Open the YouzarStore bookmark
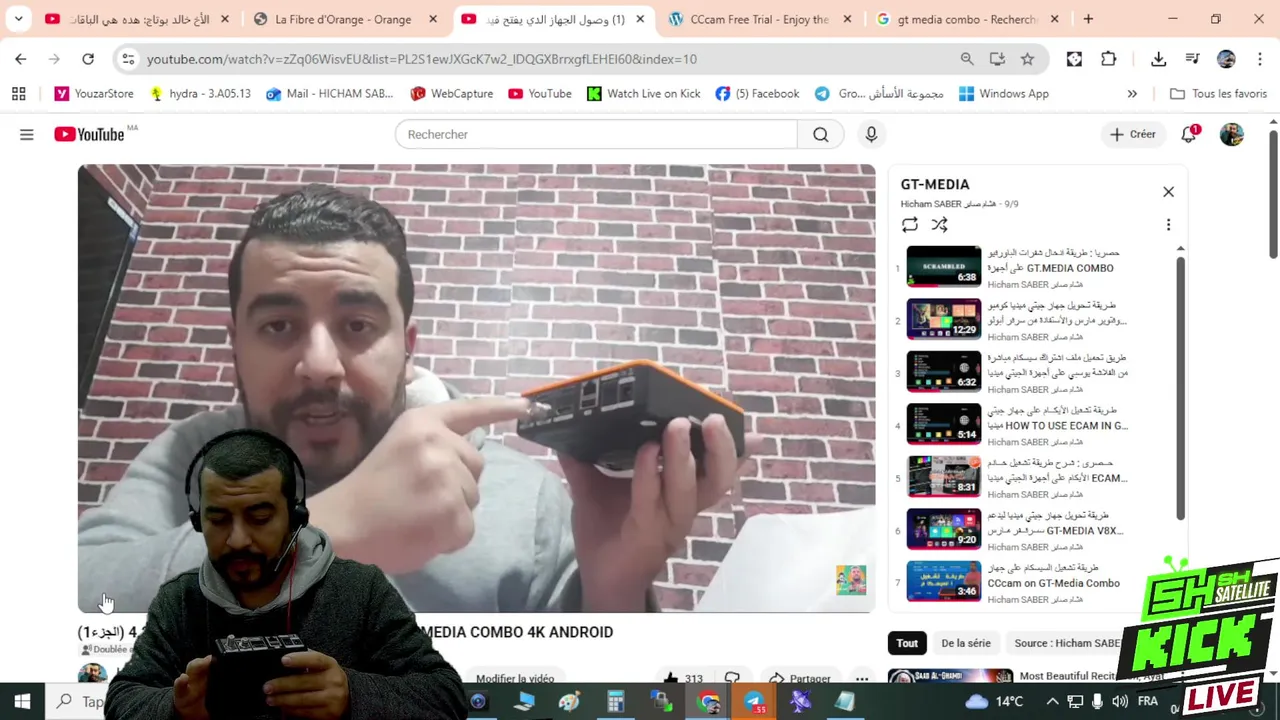This screenshot has height=720, width=1280. click(93, 94)
